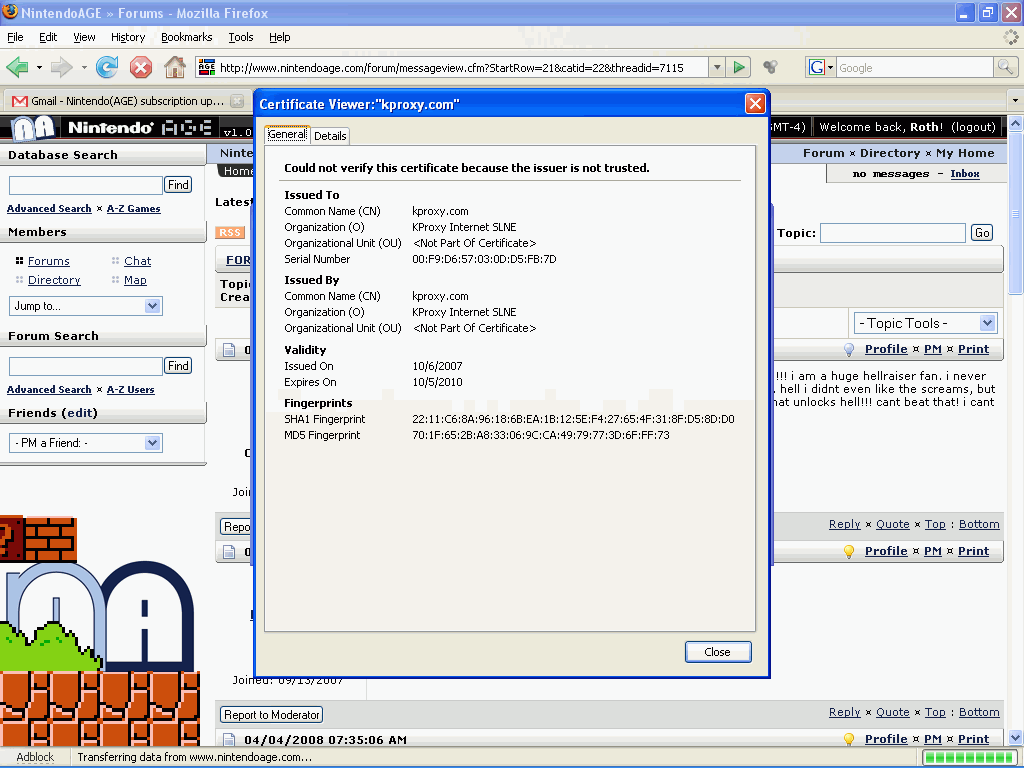
Task: Switch to the Details tab in Certificate Viewer
Action: [x=330, y=136]
